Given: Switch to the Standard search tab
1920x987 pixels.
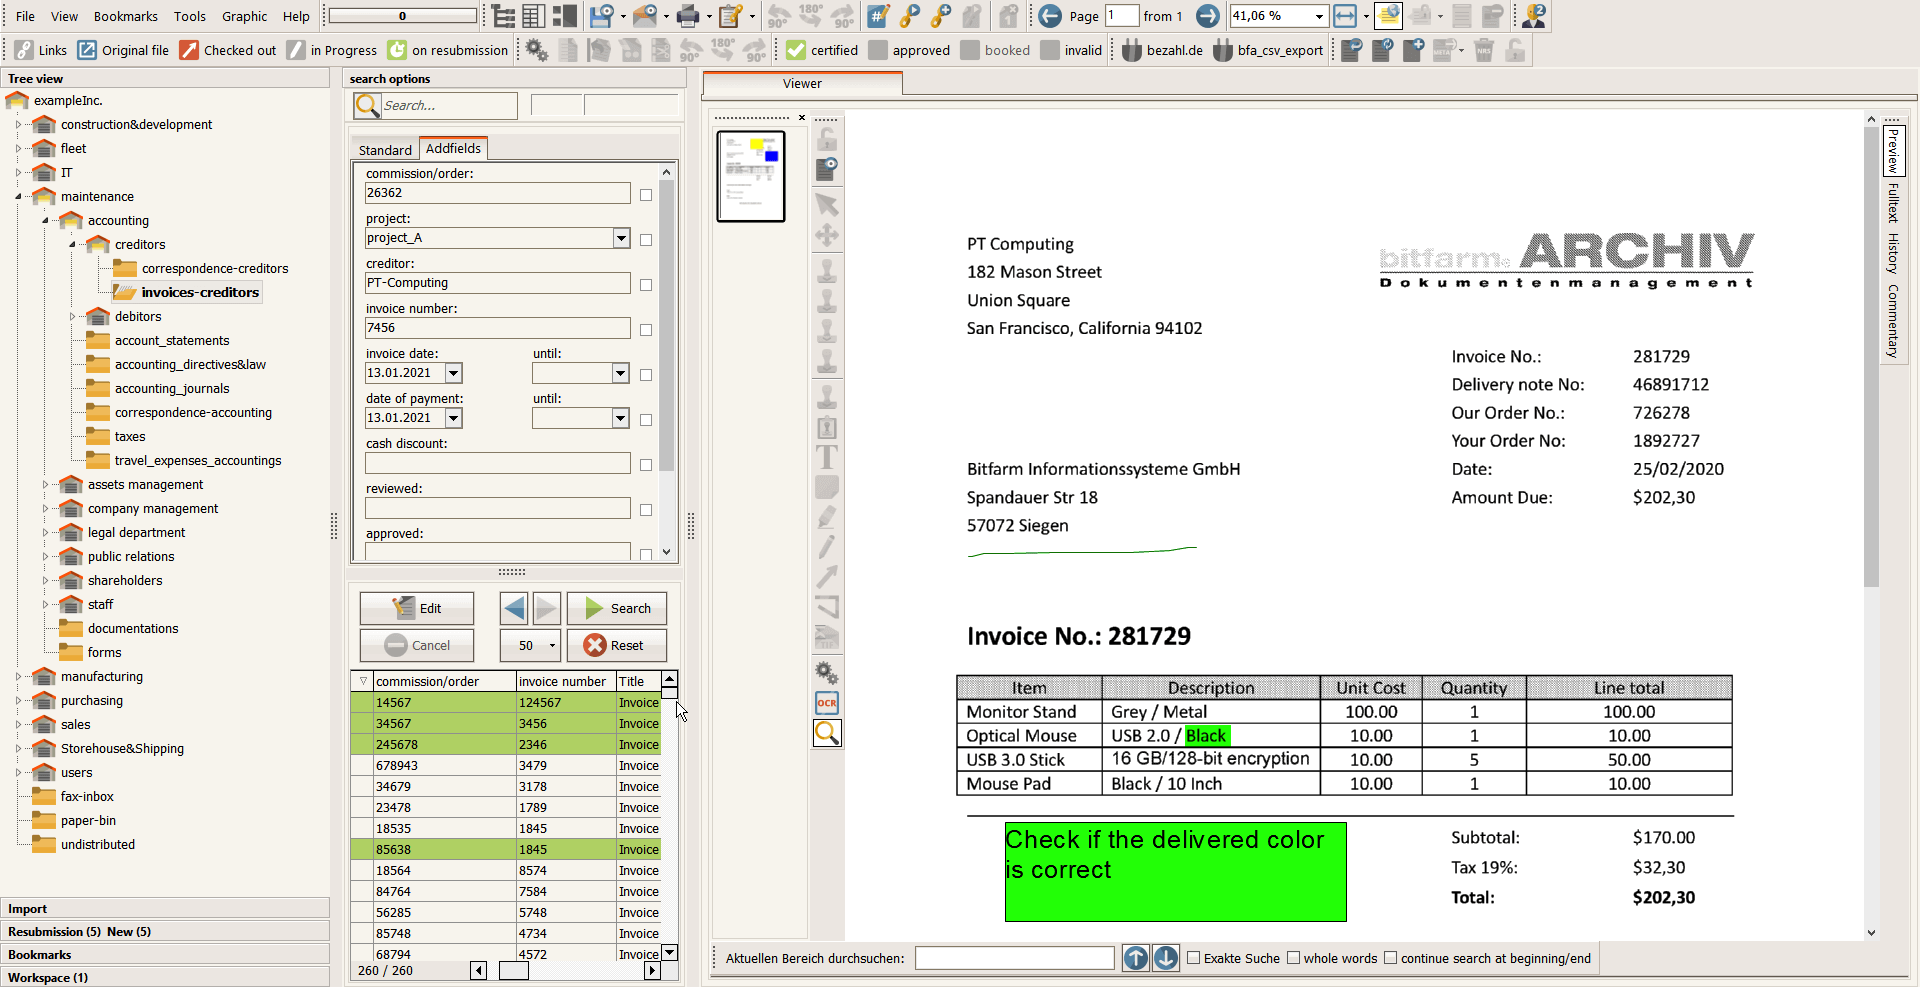Looking at the screenshot, I should click(x=385, y=149).
